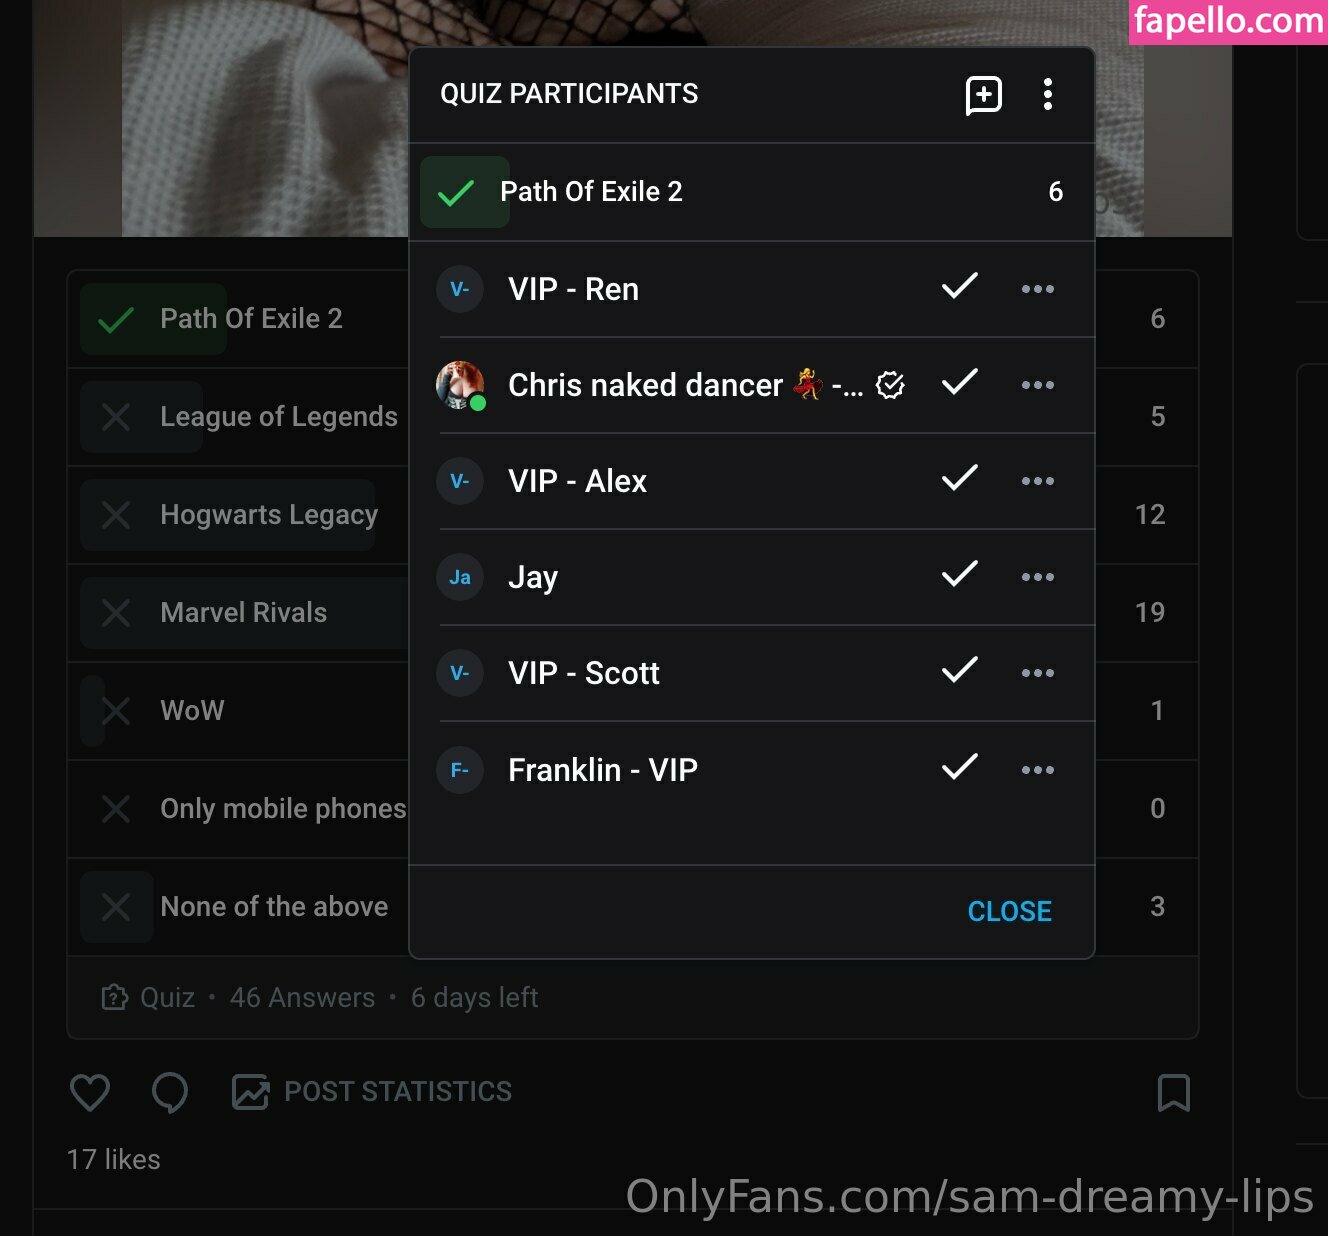This screenshot has height=1236, width=1328.
Task: Click Chris naked dancer profile avatar
Action: [x=460, y=385]
